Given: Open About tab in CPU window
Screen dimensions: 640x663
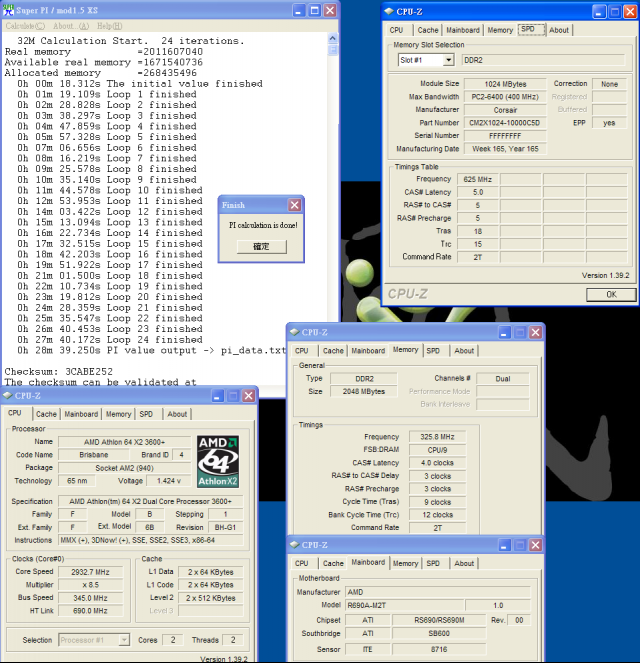Looking at the screenshot, I should (177, 414).
